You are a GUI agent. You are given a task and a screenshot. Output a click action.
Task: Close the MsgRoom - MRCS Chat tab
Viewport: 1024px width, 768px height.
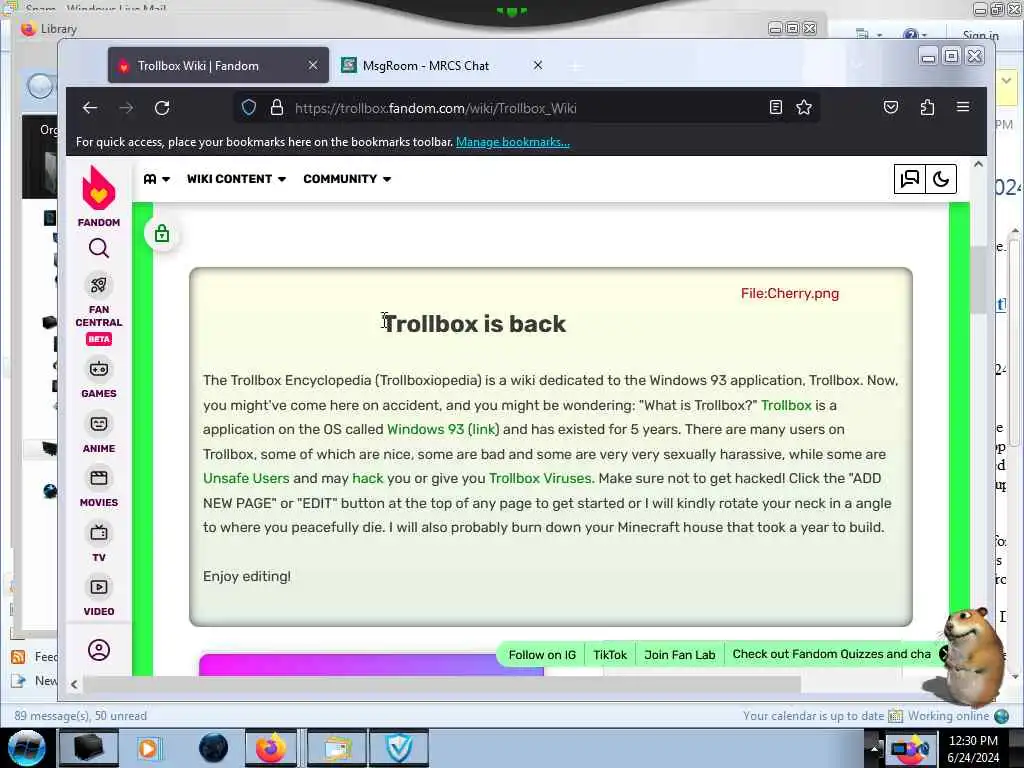click(x=537, y=65)
